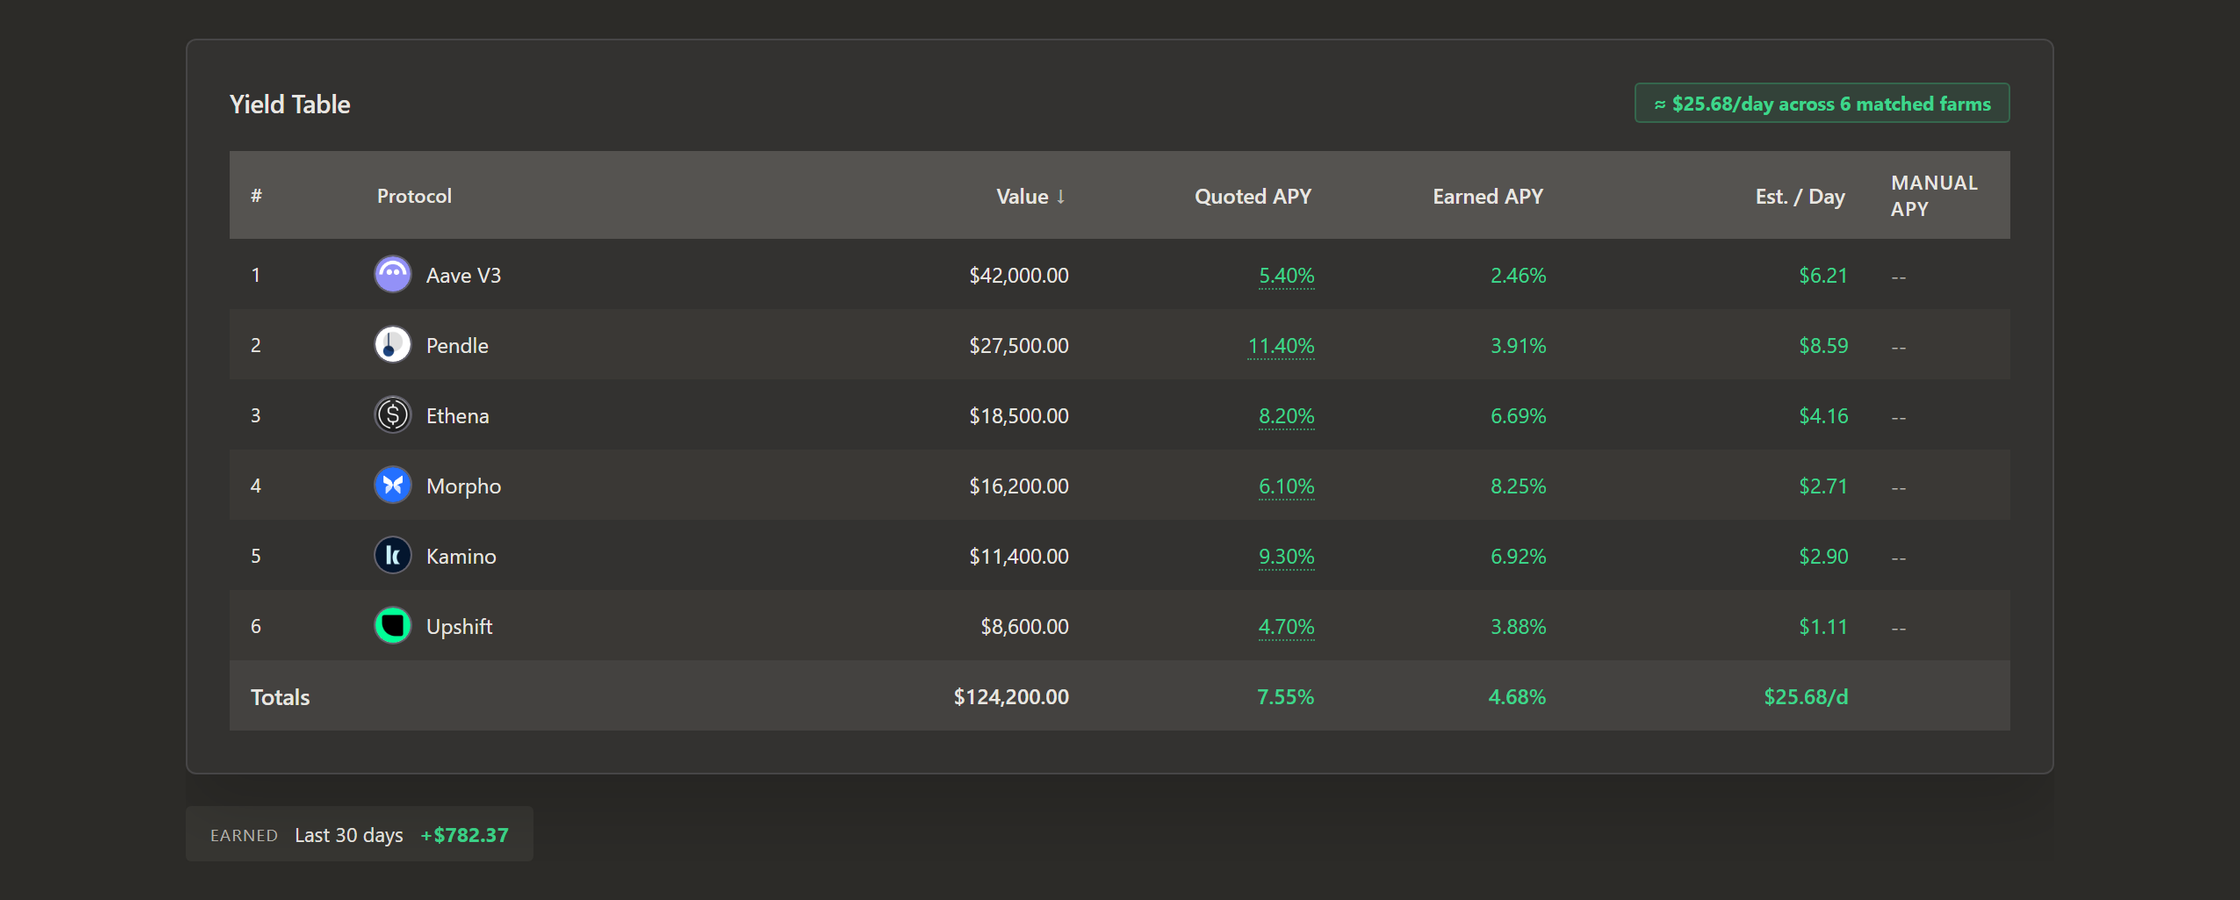Viewport: 2240px width, 900px height.
Task: Click Morpho earned APY 8.25%
Action: pyautogui.click(x=1518, y=486)
